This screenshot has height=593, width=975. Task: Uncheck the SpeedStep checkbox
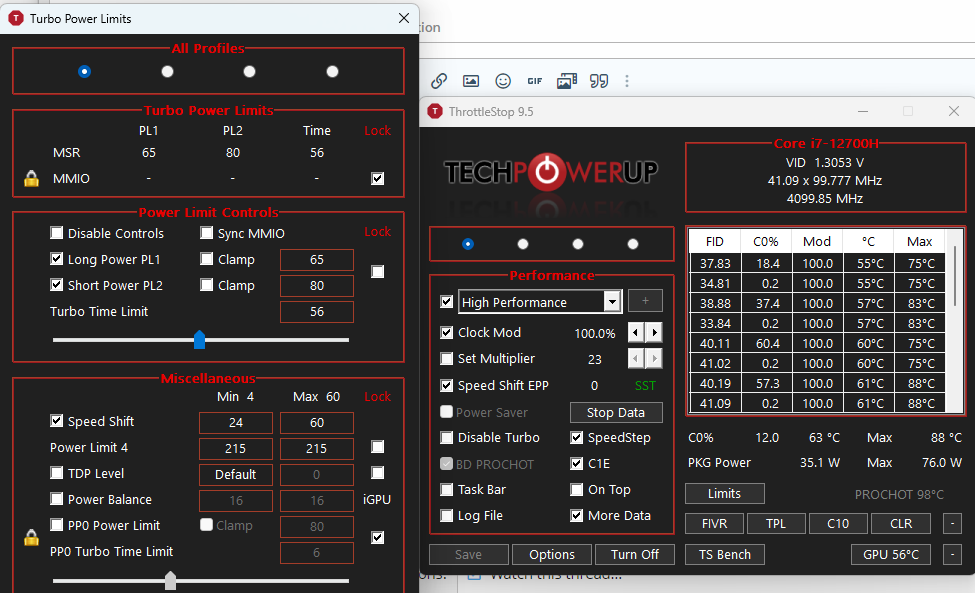click(x=576, y=438)
